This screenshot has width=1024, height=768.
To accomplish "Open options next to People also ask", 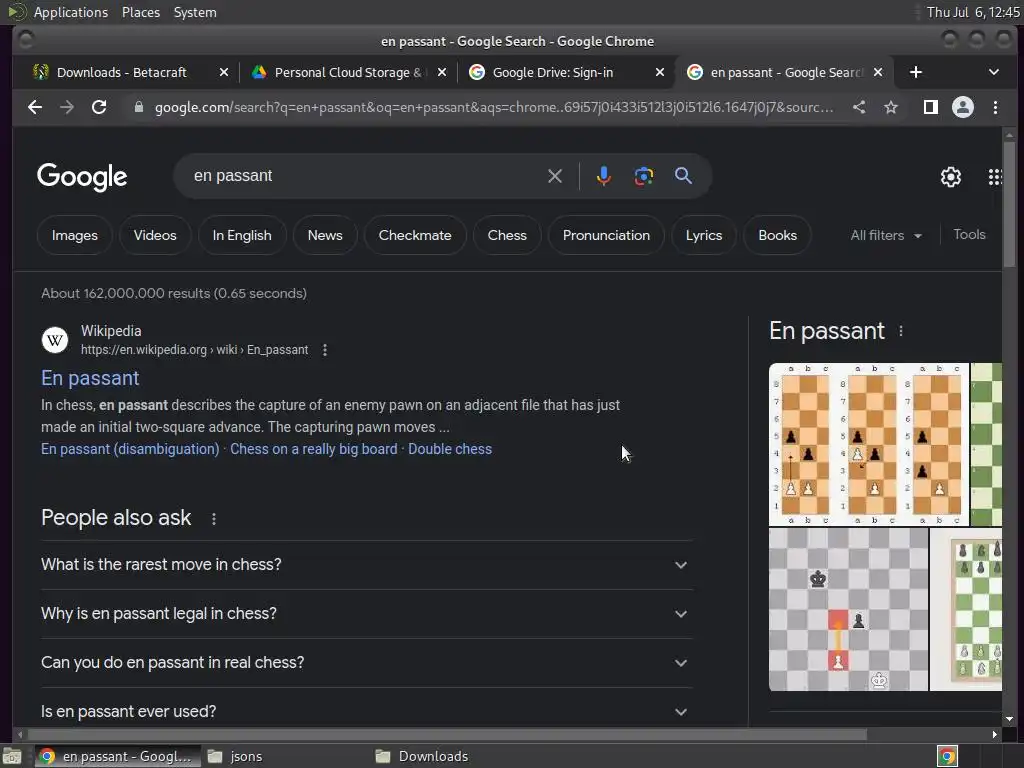I will point(214,519).
